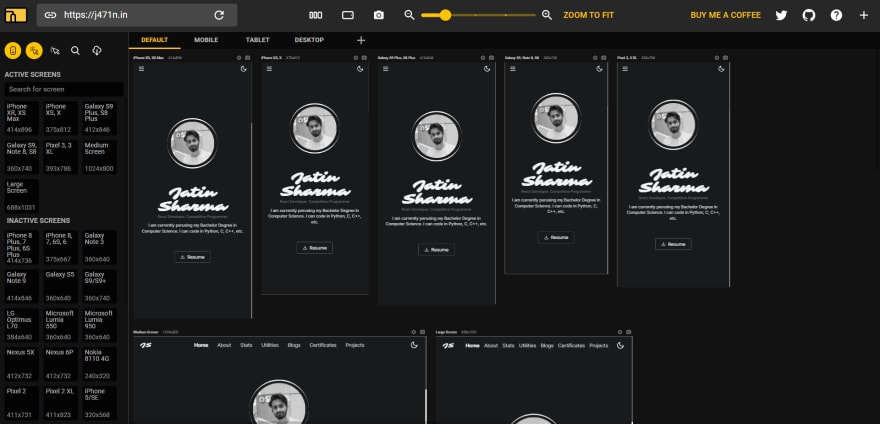Viewport: 880px width, 424px height.
Task: Open hamburger menu in Galaxy S9, Note 8 preview
Action: coord(512,69)
